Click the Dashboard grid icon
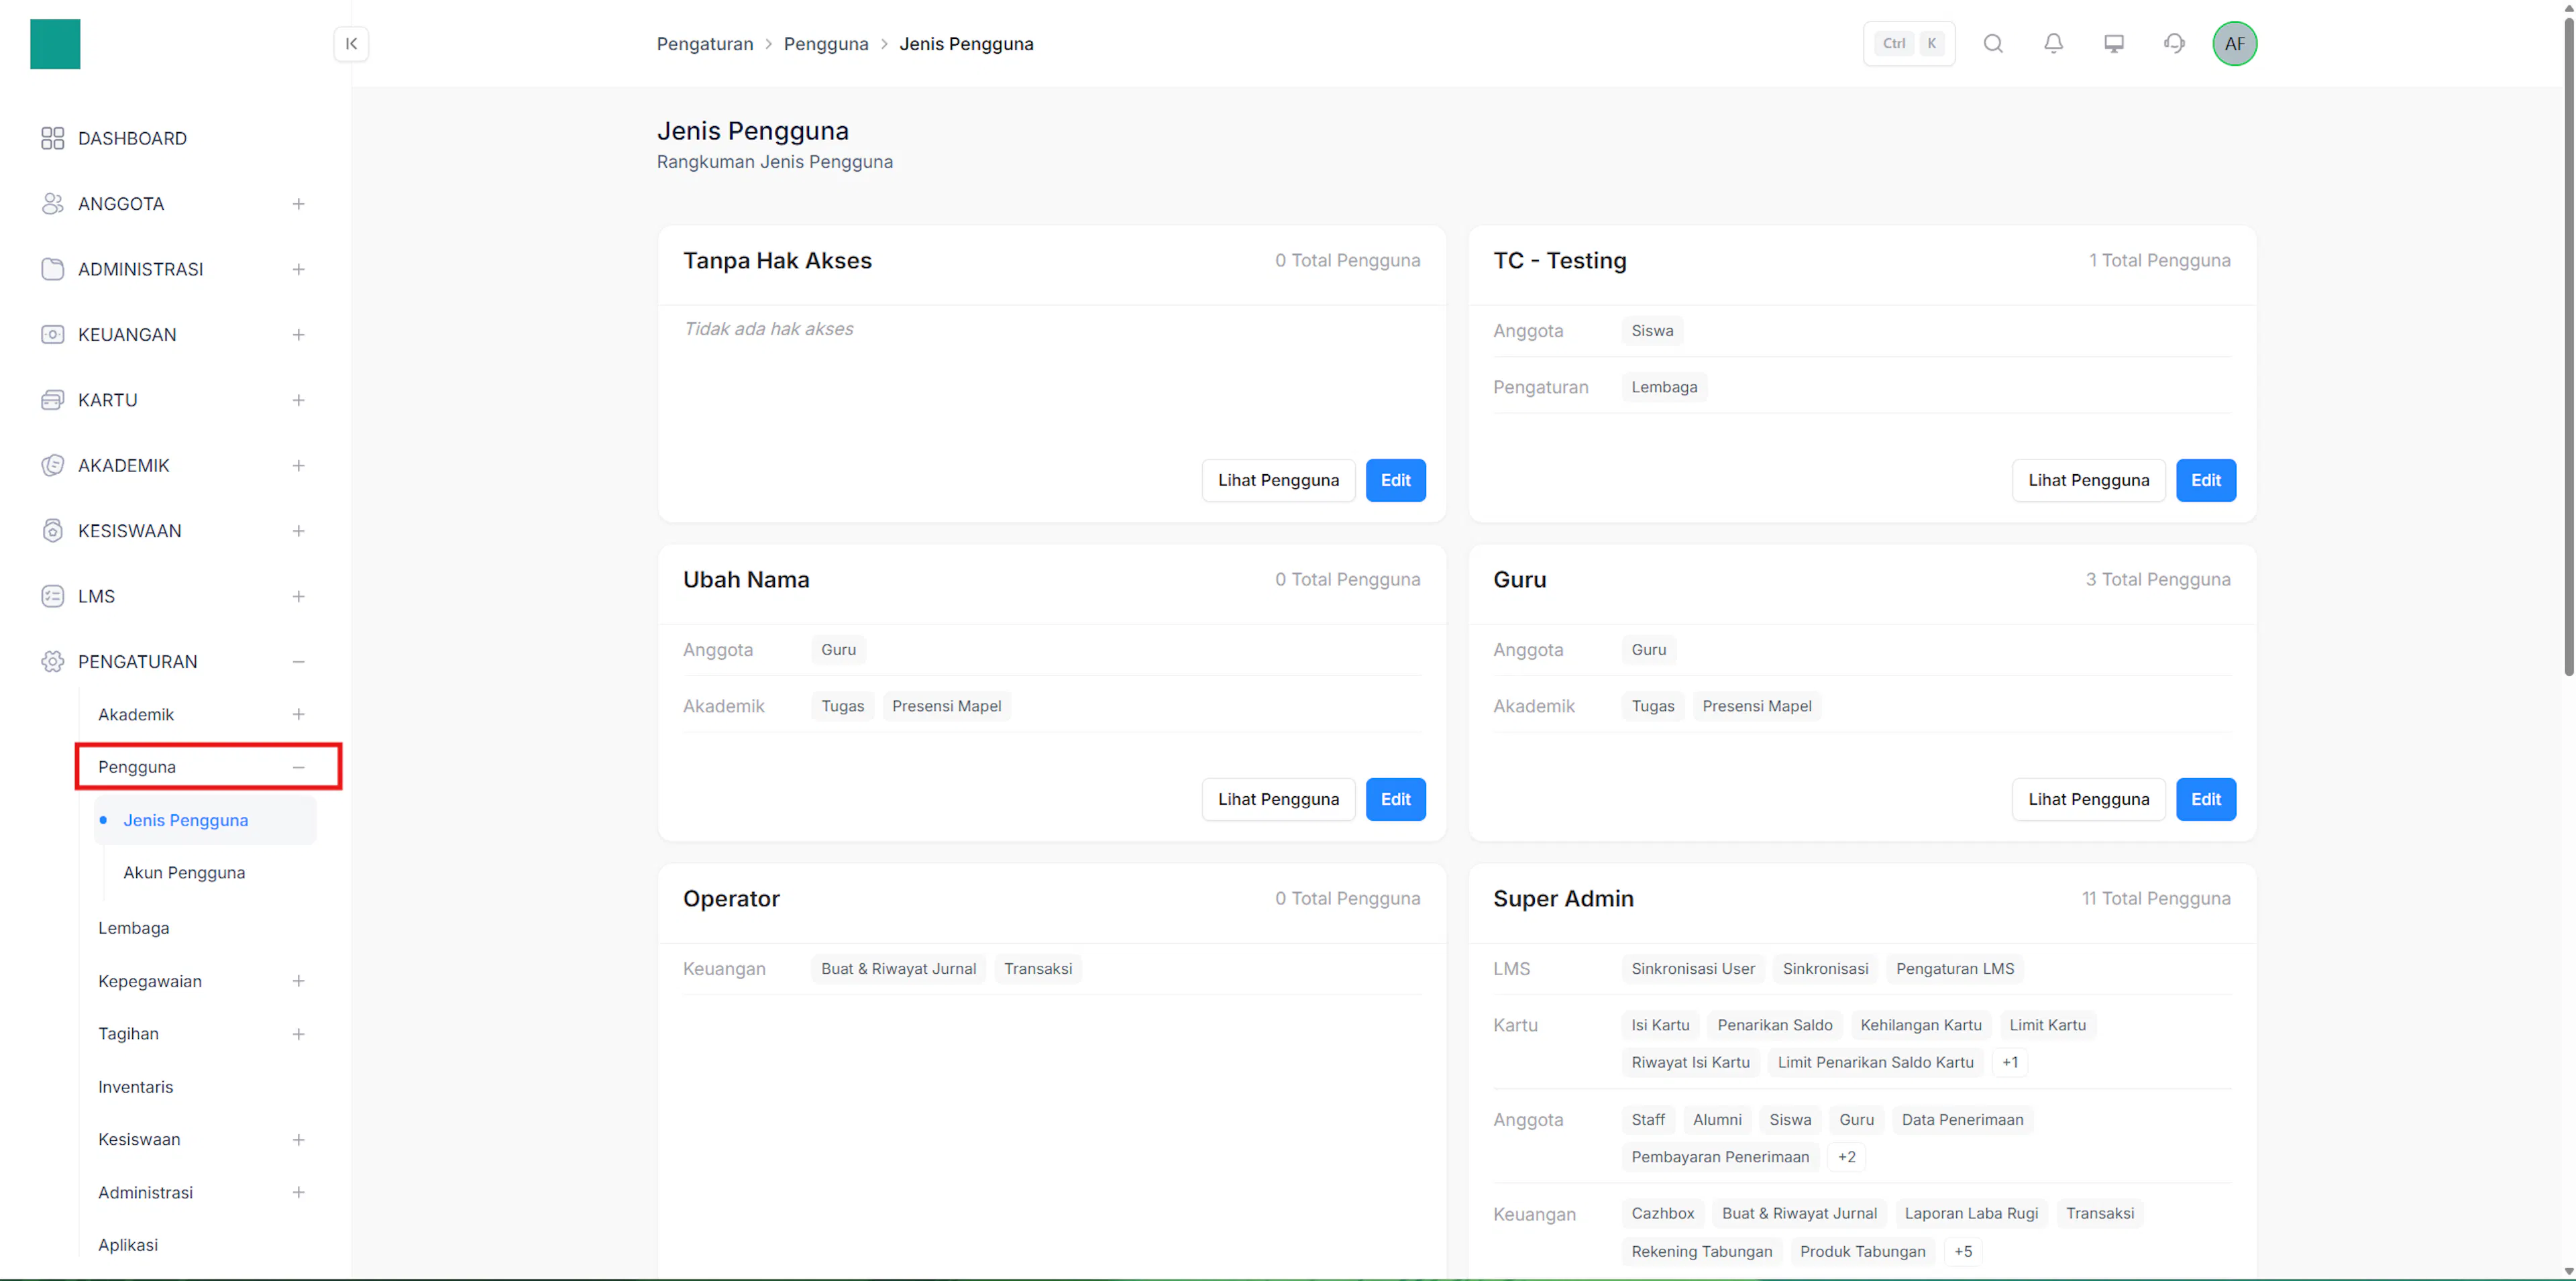2576x1281 pixels. (53, 138)
